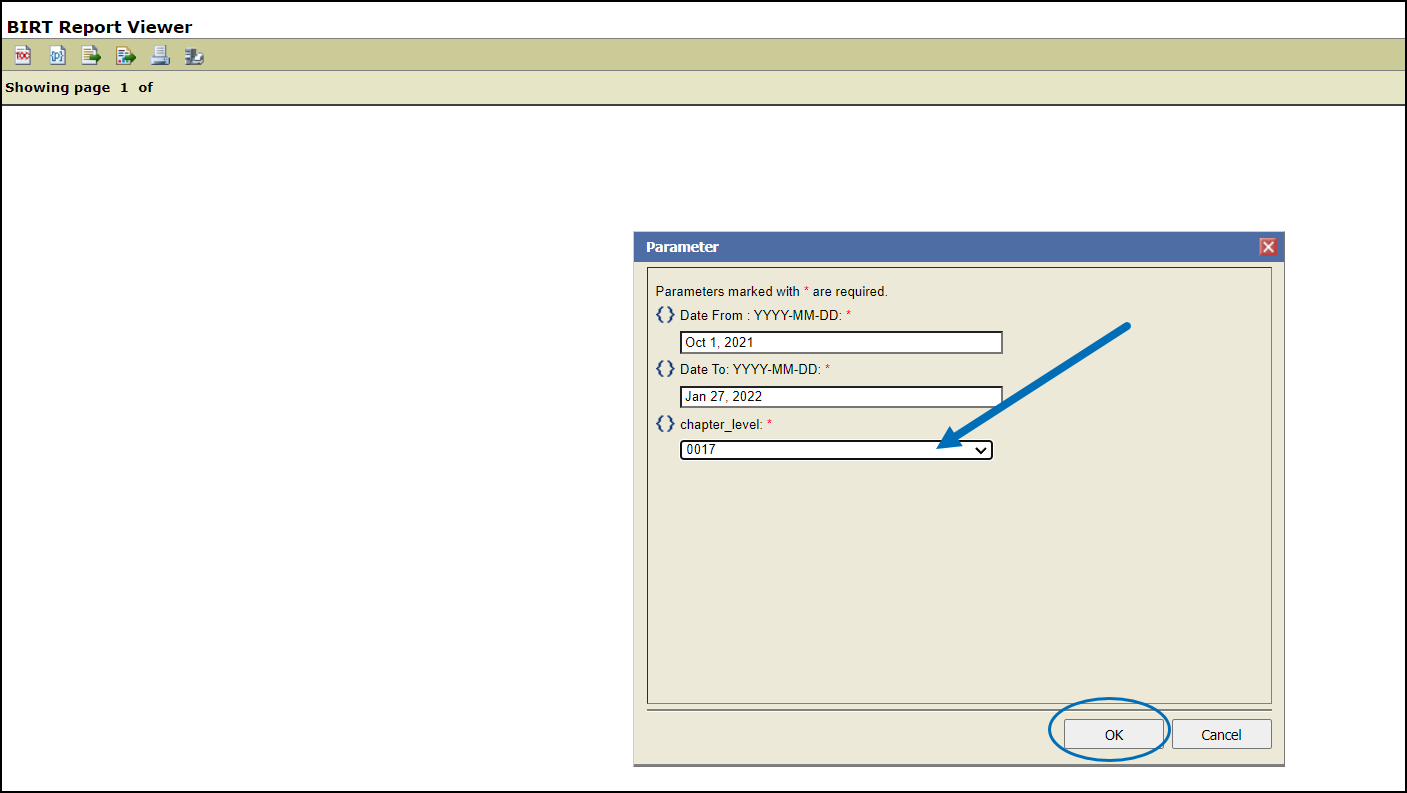Screen dimensions: 1407x793
Task: Click the "Showing page 1 of" status text
Action: click(x=79, y=87)
